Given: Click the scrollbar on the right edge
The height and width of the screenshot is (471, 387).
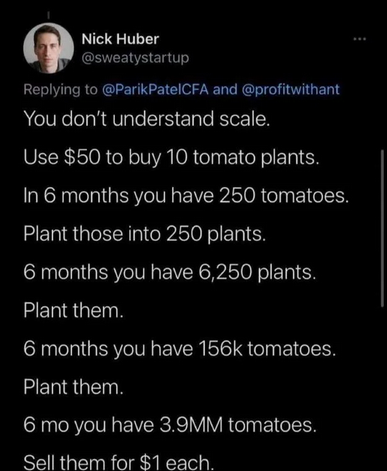Looking at the screenshot, I should (x=382, y=228).
